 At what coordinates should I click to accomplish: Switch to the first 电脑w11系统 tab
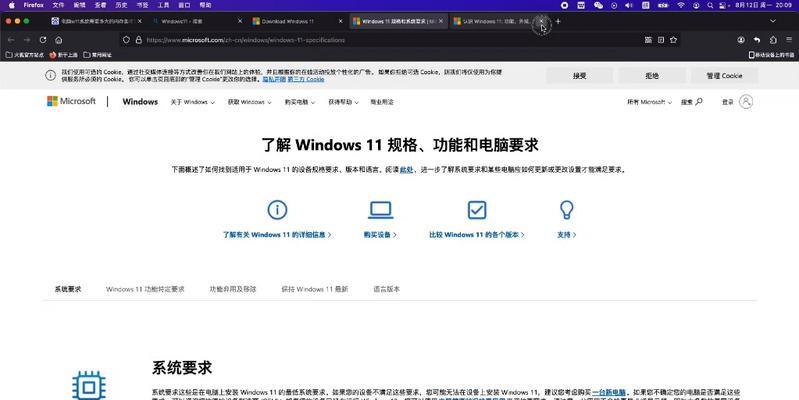97,21
